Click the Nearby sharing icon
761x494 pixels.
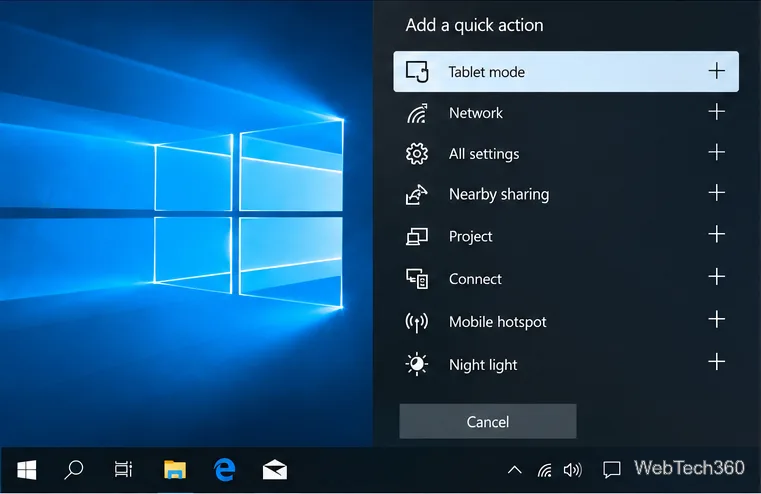pos(416,195)
